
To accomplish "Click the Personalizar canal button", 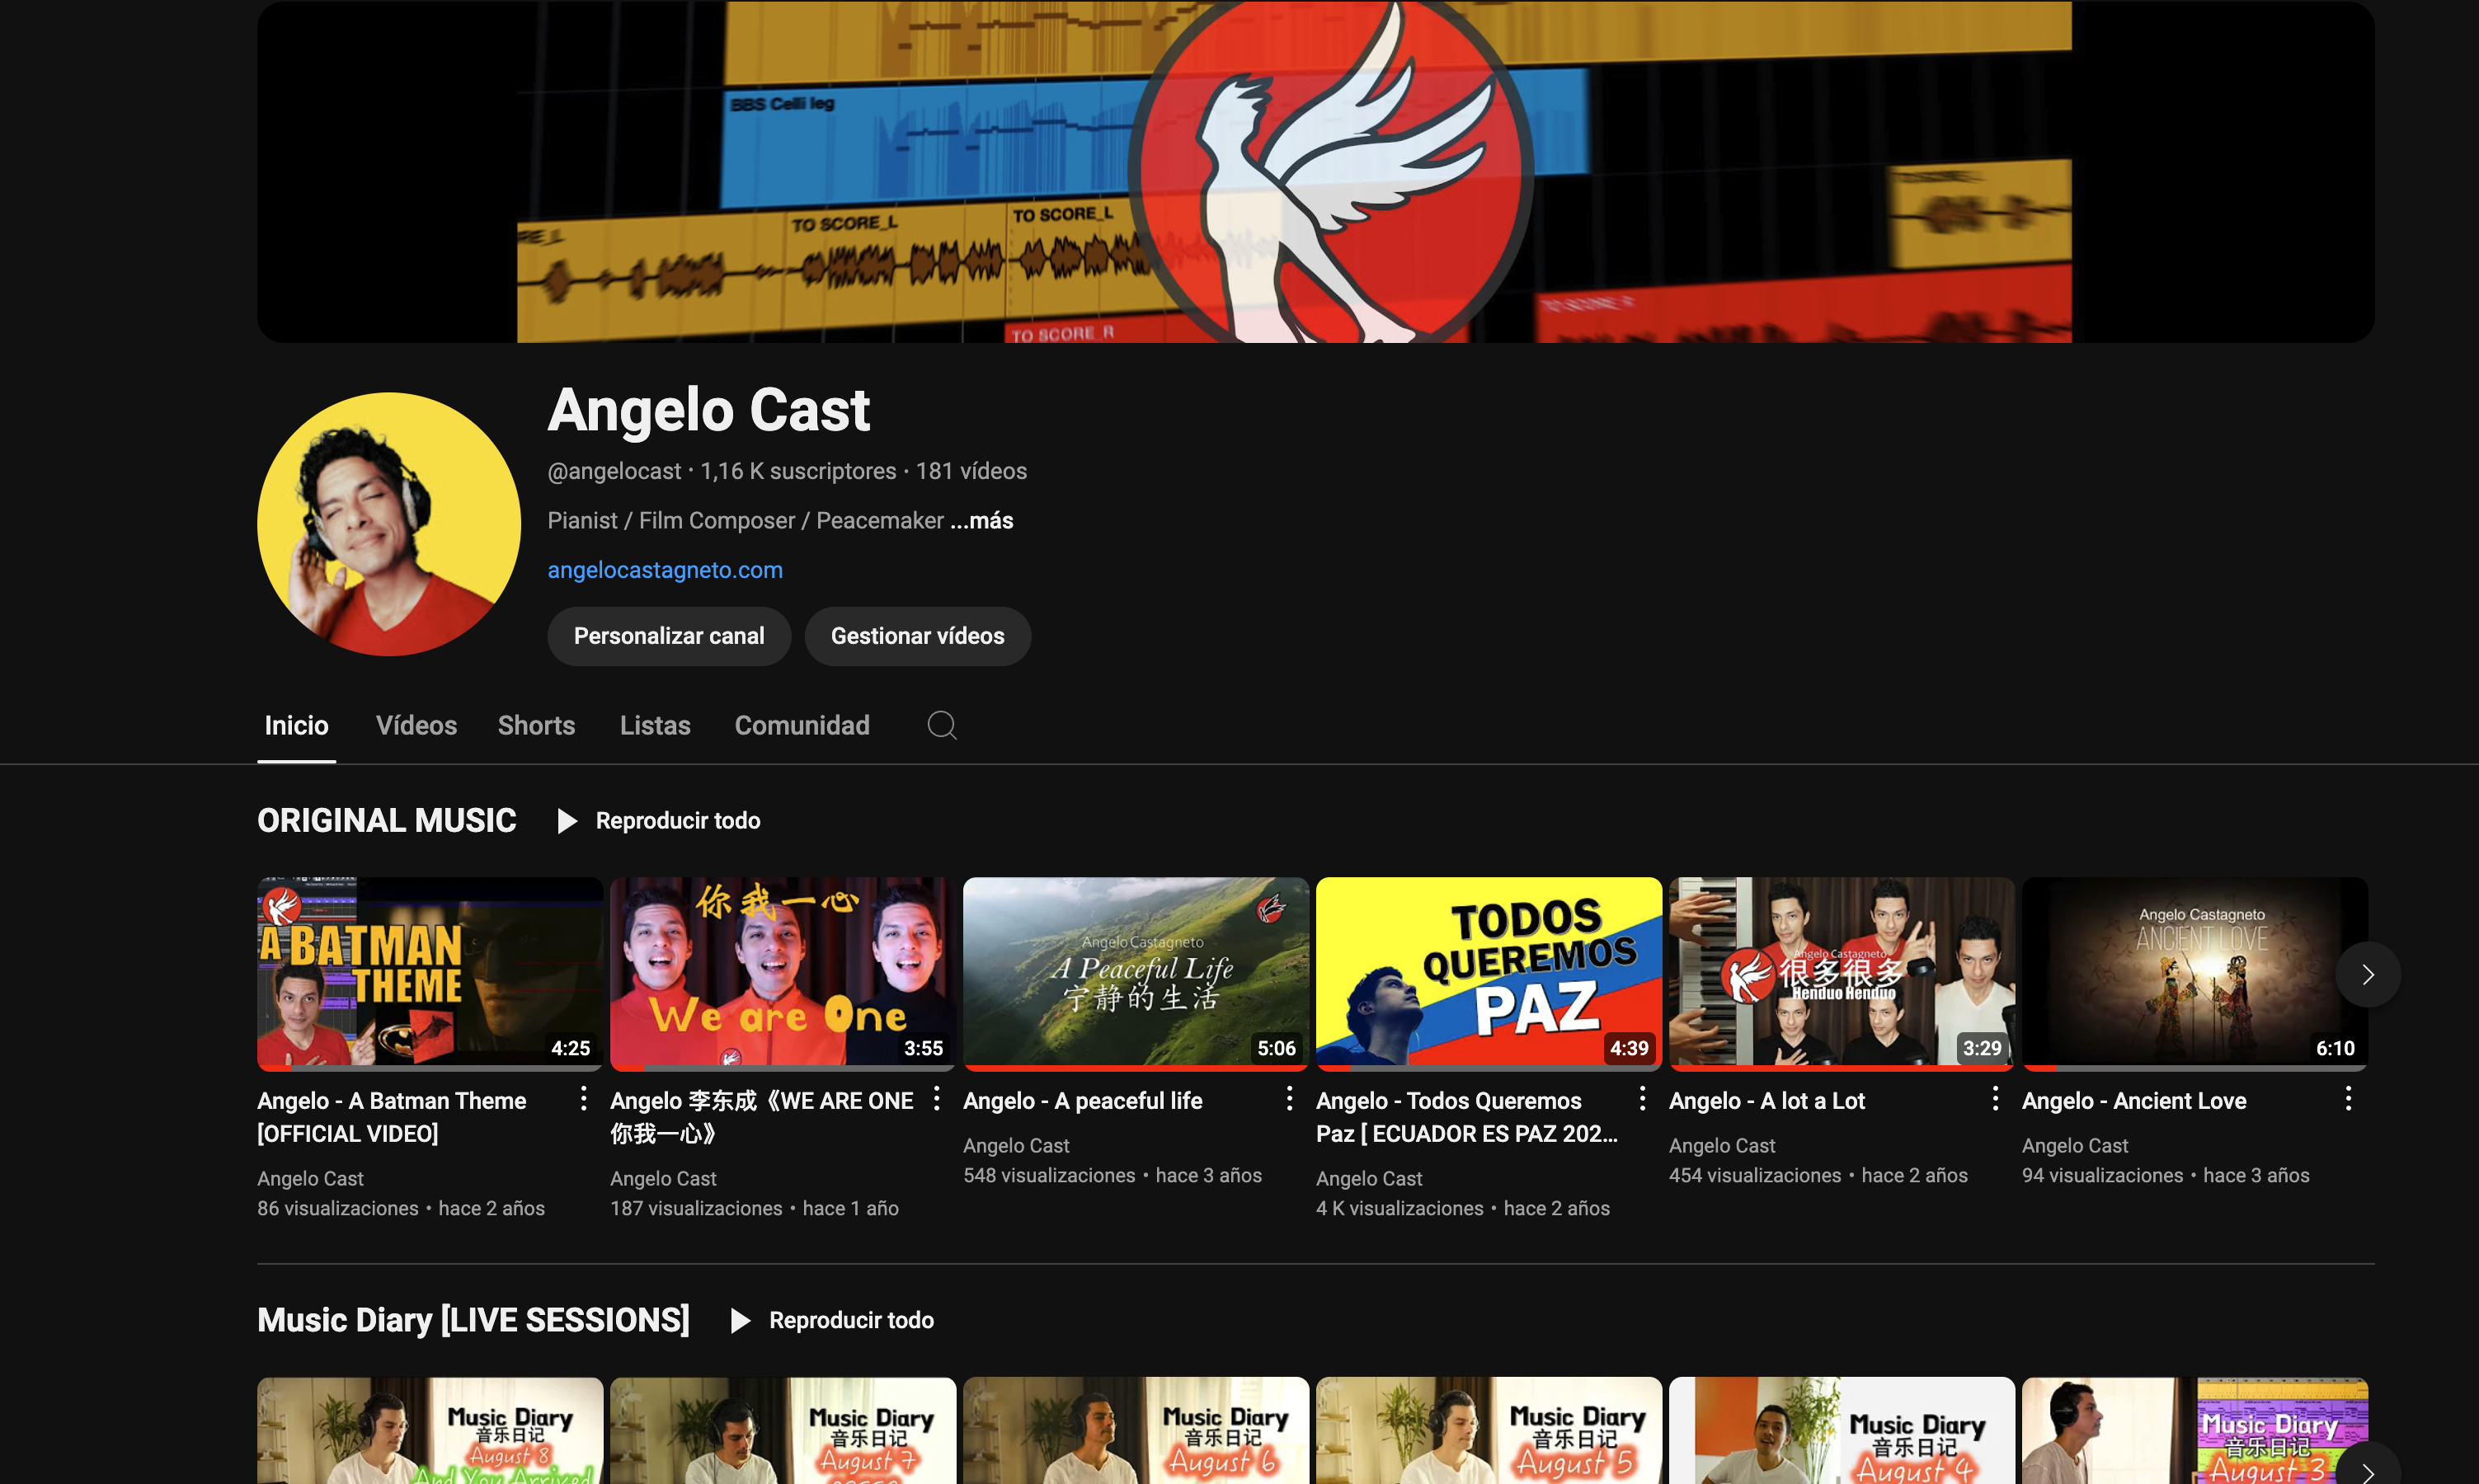I will 668,636.
